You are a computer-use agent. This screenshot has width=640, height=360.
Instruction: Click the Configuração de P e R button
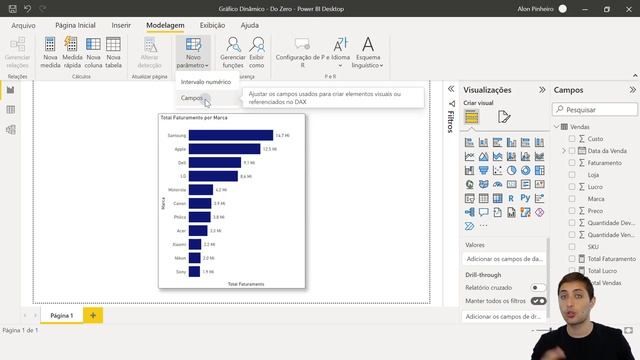pos(302,53)
